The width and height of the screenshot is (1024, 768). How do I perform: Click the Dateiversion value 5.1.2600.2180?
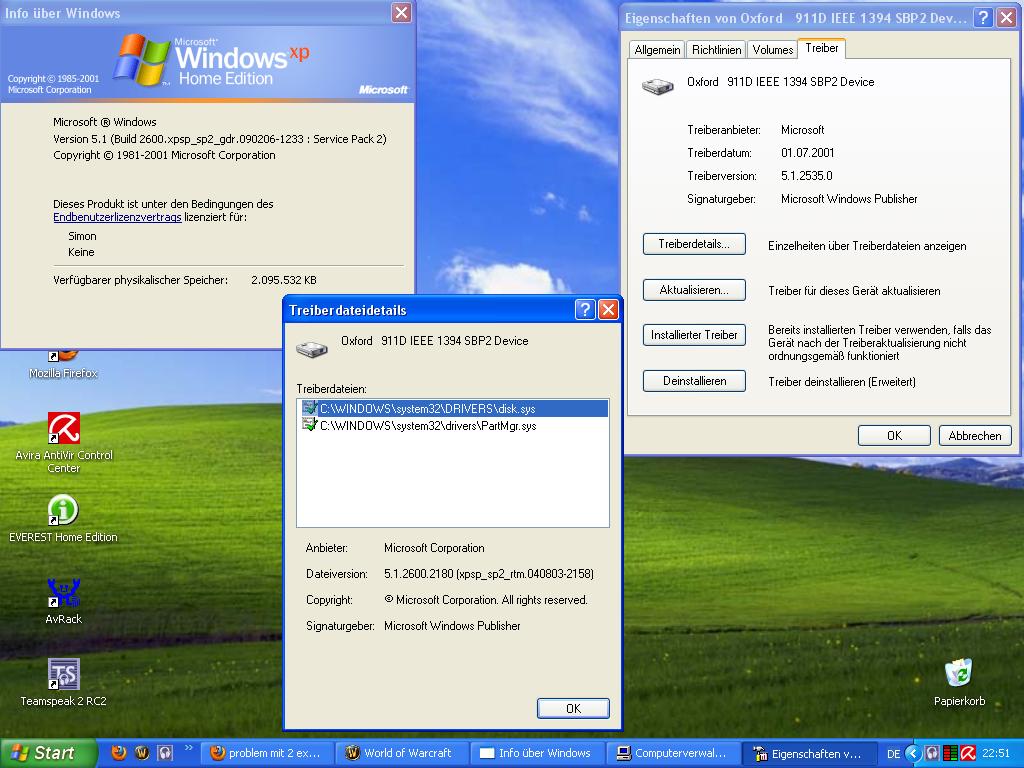coord(488,574)
